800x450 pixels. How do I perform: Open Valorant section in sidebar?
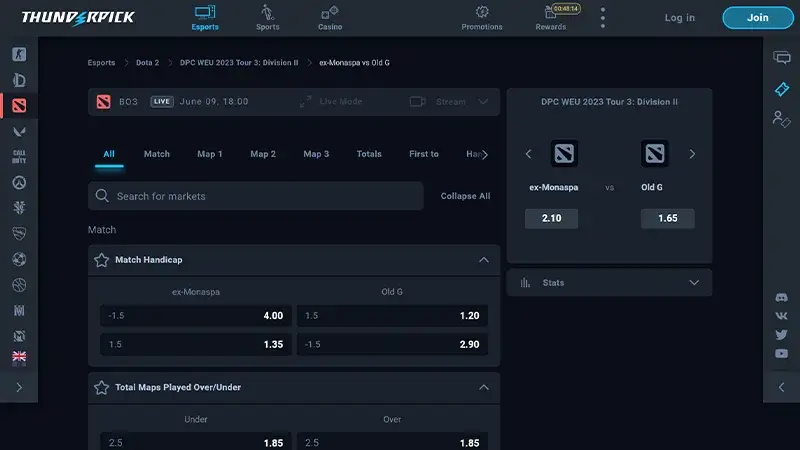click(19, 132)
